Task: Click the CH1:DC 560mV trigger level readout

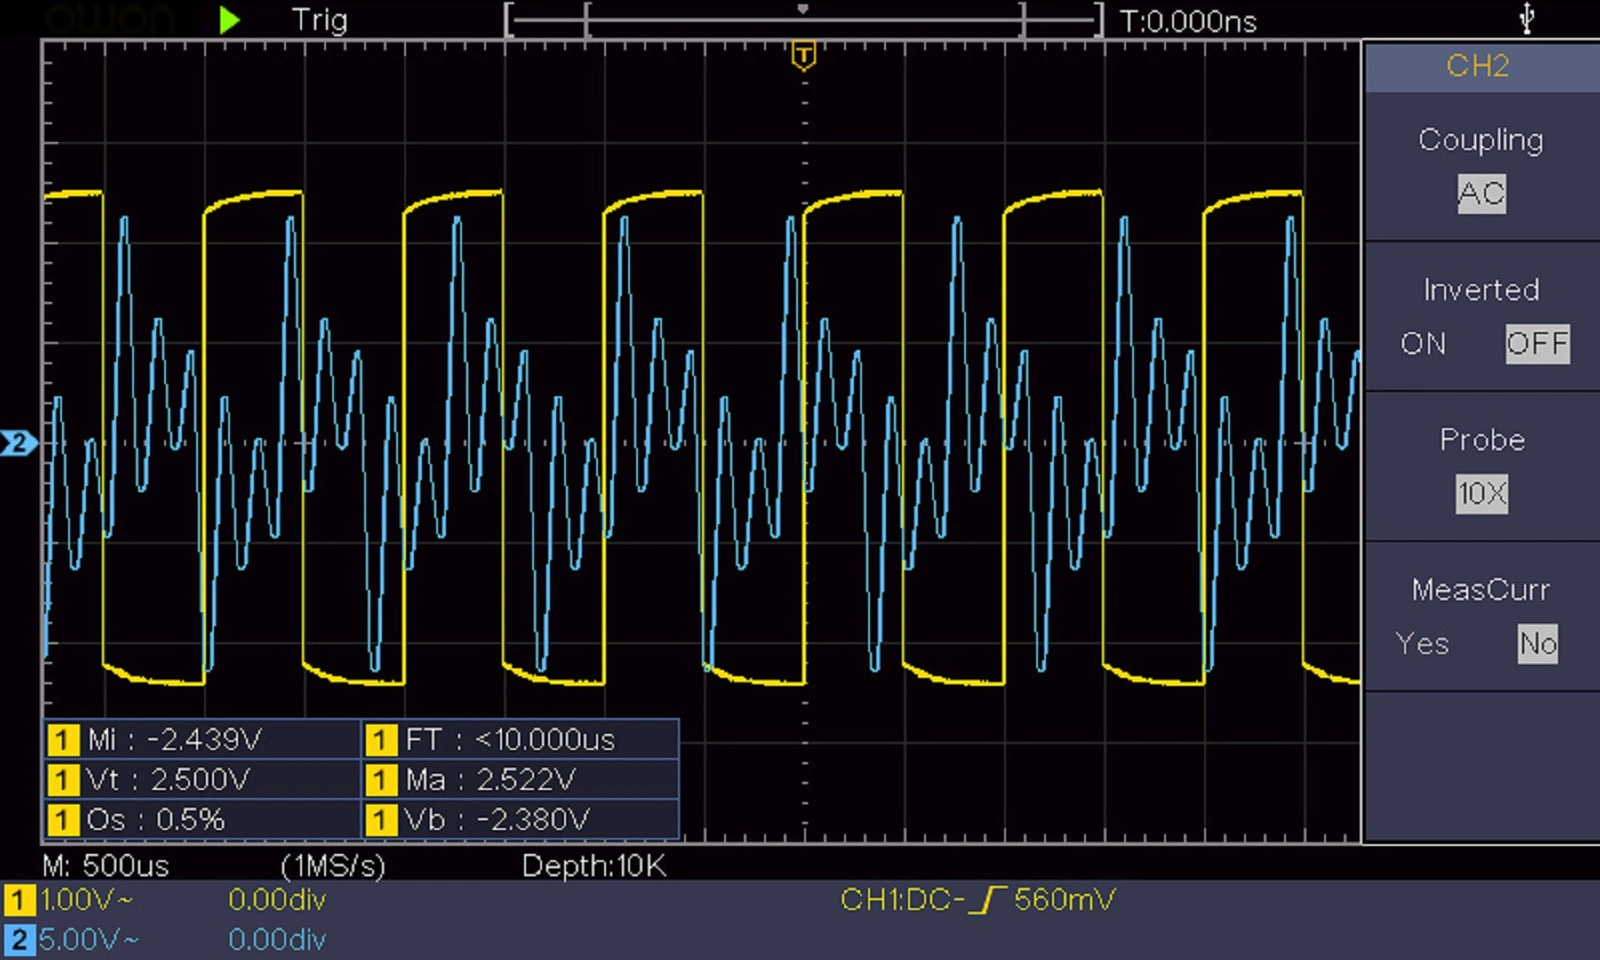Action: coord(977,900)
